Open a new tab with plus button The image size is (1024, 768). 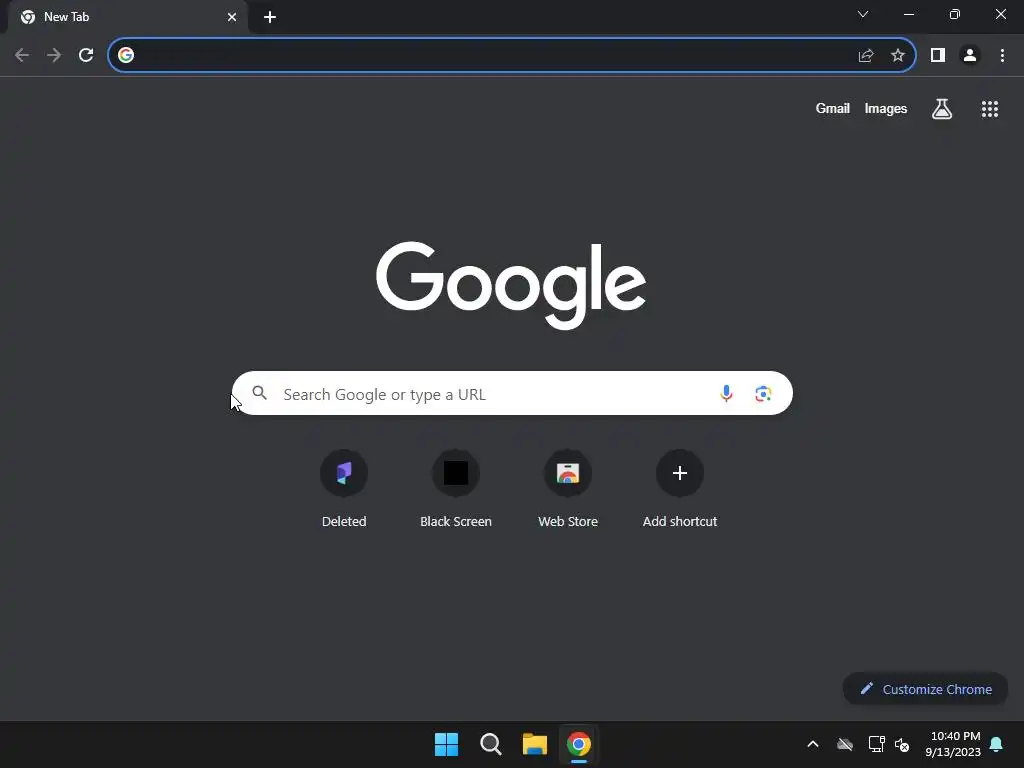click(x=270, y=17)
